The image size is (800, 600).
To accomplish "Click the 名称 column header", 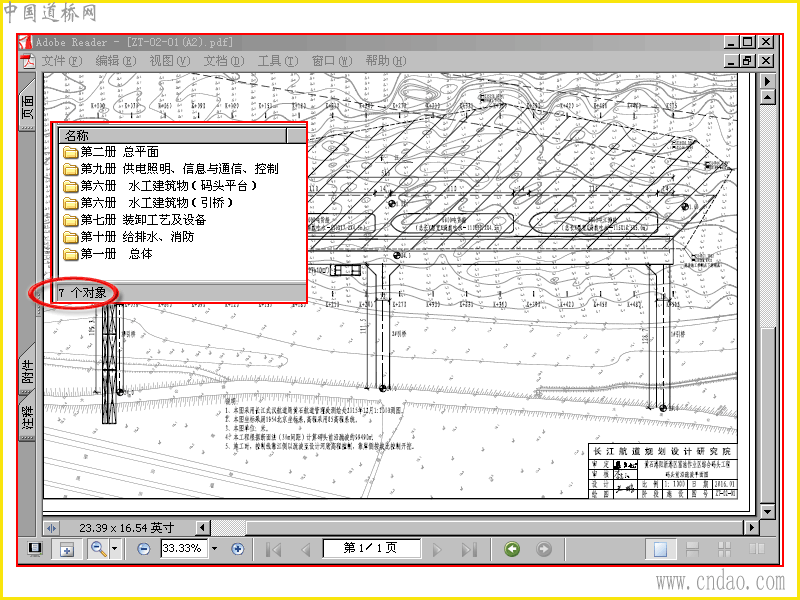I will [x=173, y=136].
